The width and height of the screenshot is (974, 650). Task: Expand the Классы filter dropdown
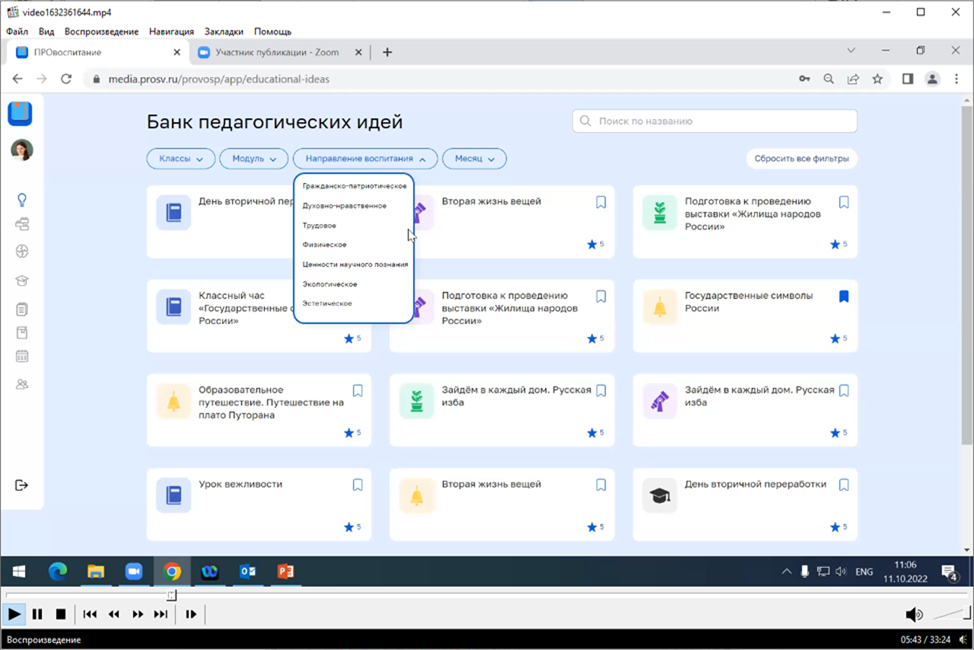[181, 159]
